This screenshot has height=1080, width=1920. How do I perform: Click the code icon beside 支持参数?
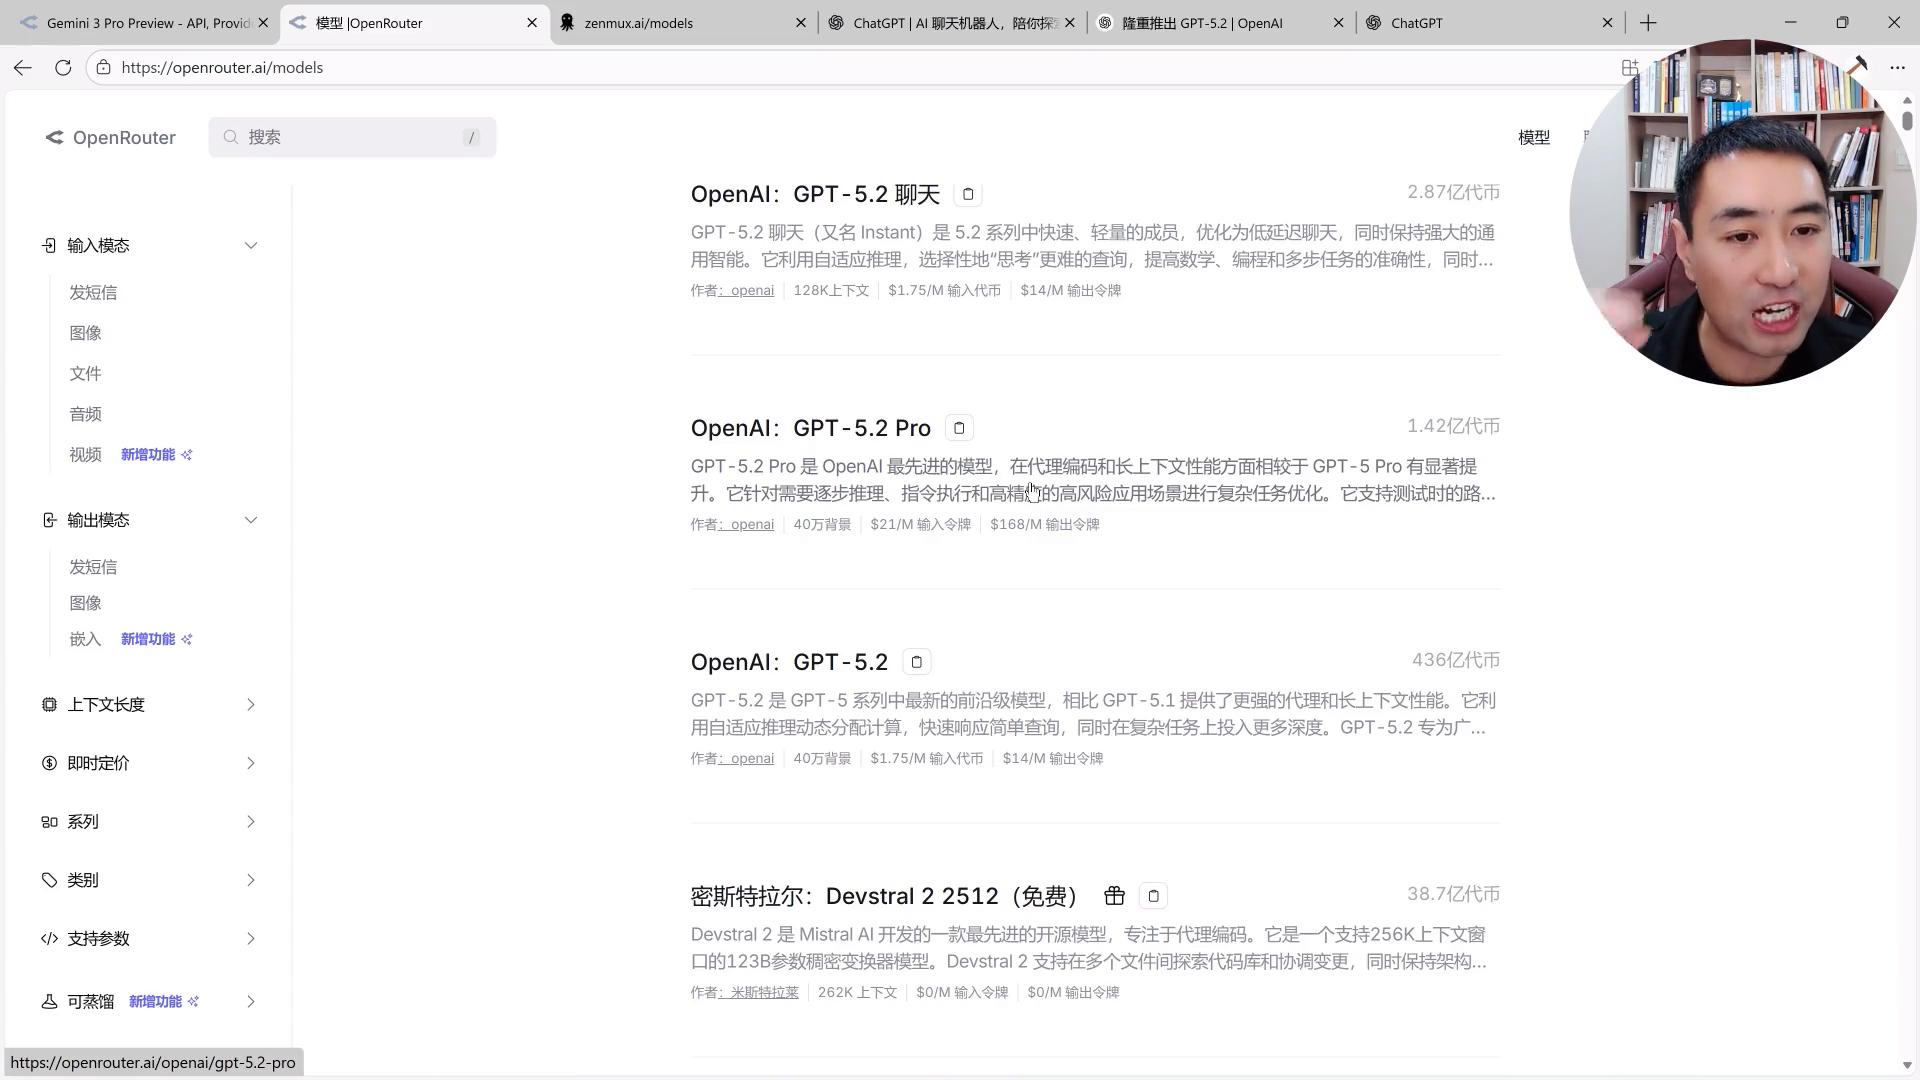[x=49, y=938]
